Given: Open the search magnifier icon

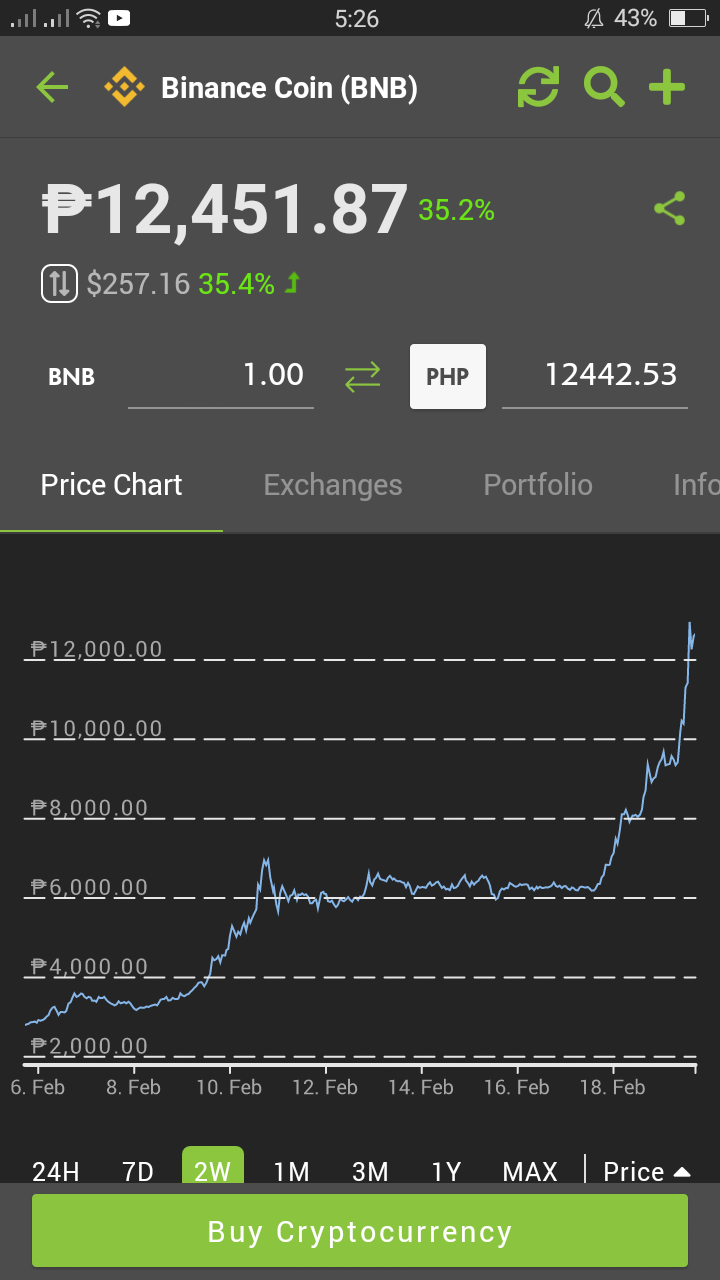Looking at the screenshot, I should (x=604, y=88).
